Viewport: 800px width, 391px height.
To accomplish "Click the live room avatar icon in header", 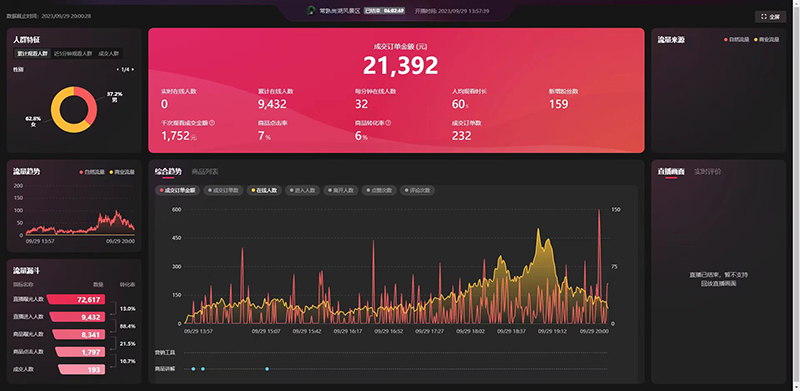I will point(311,10).
